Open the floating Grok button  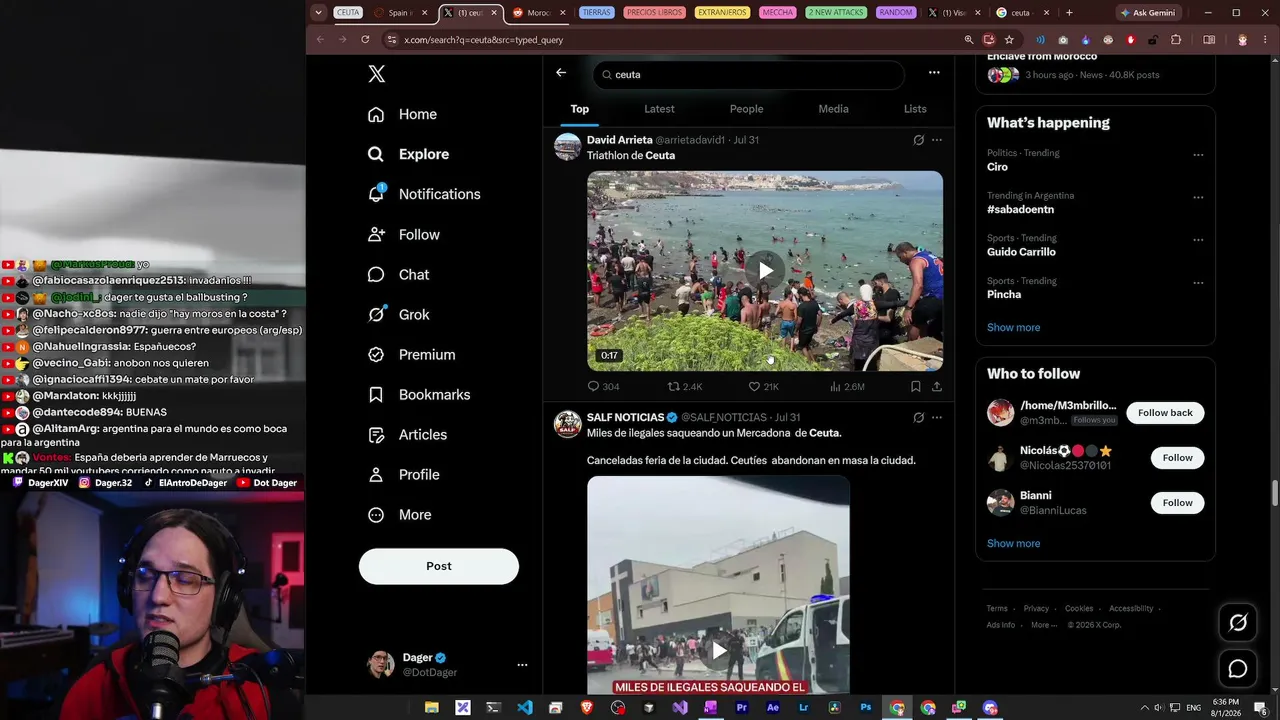pyautogui.click(x=1238, y=623)
